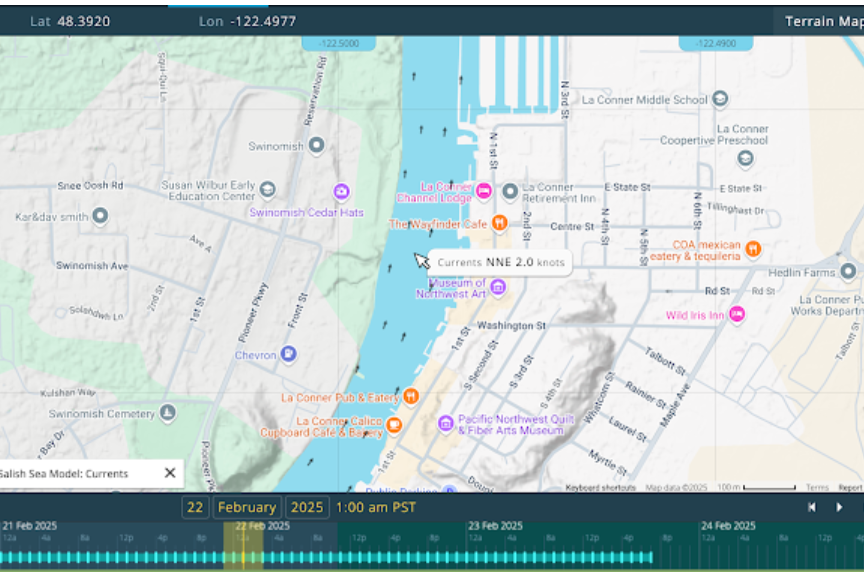
Task: Select the Museum of Northwest Art icon
Action: click(498, 287)
